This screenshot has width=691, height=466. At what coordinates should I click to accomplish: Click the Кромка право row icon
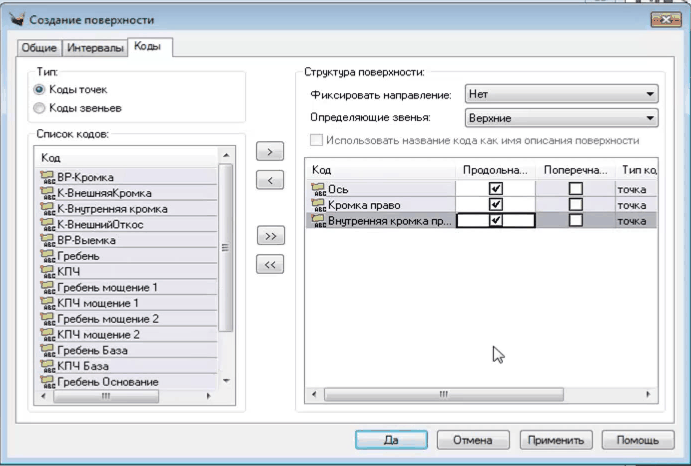tap(319, 204)
